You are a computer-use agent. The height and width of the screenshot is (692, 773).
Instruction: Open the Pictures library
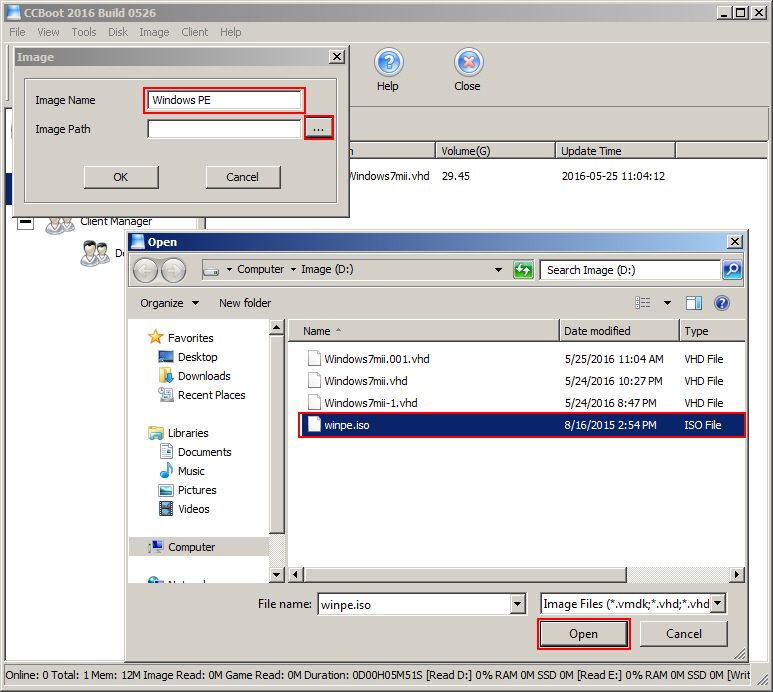[197, 490]
